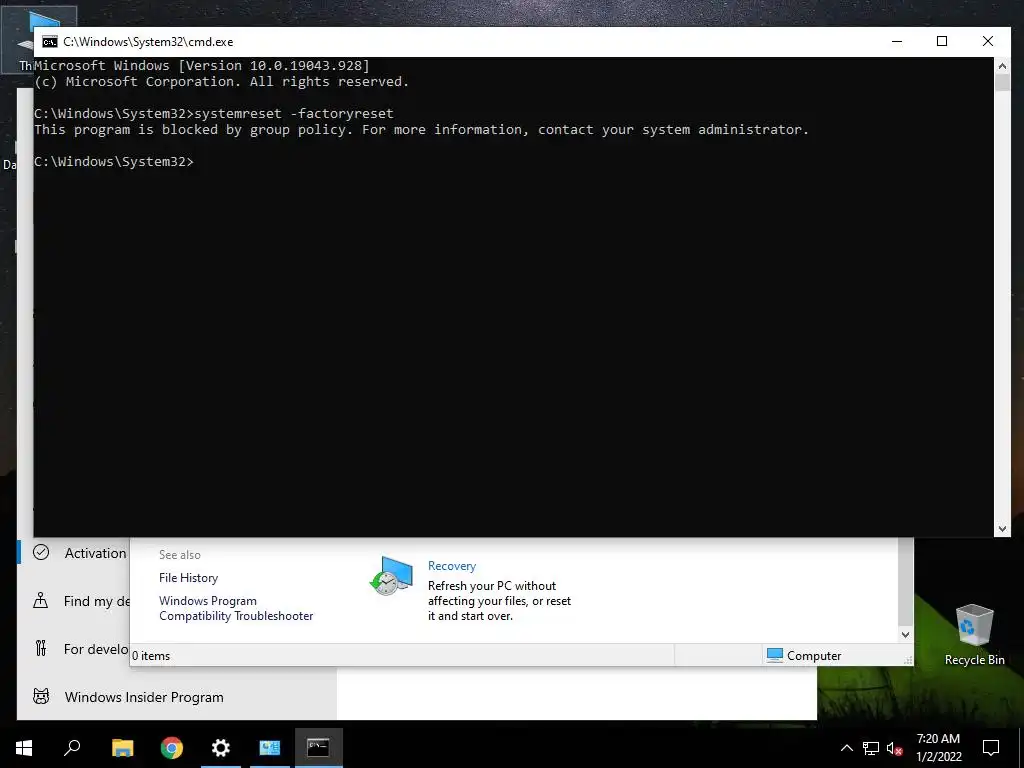Click the muted volume tray icon
This screenshot has width=1024, height=768.
[895, 748]
